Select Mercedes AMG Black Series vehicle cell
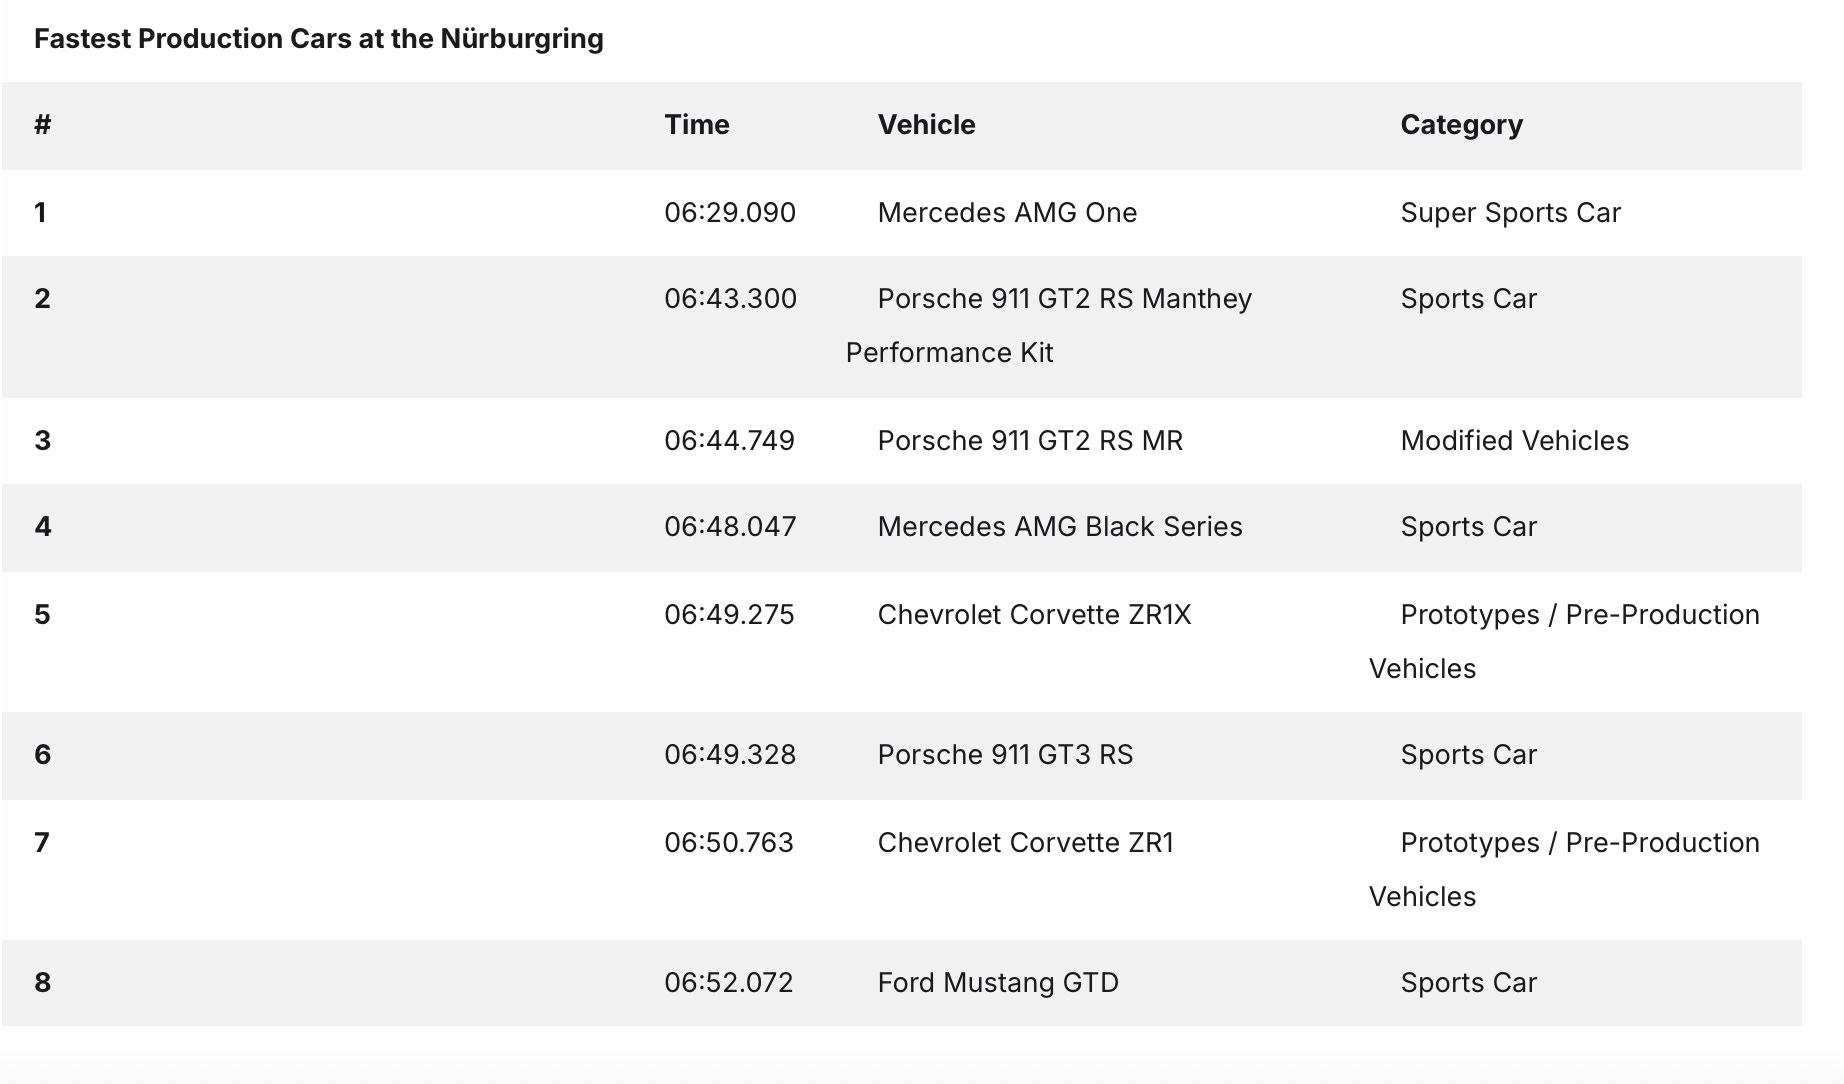This screenshot has width=1844, height=1084. point(1060,527)
